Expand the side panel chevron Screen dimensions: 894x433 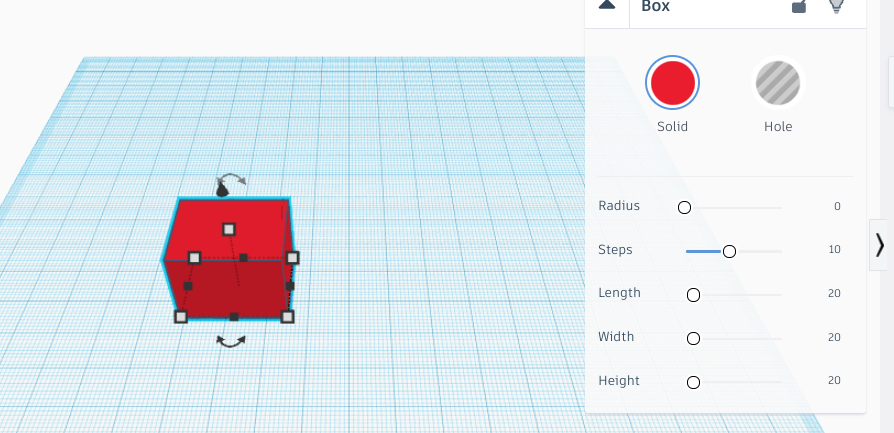(x=880, y=245)
